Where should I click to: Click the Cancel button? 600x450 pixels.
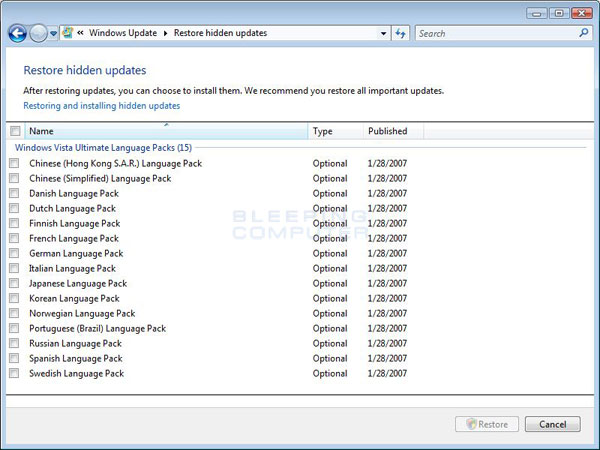coord(553,424)
